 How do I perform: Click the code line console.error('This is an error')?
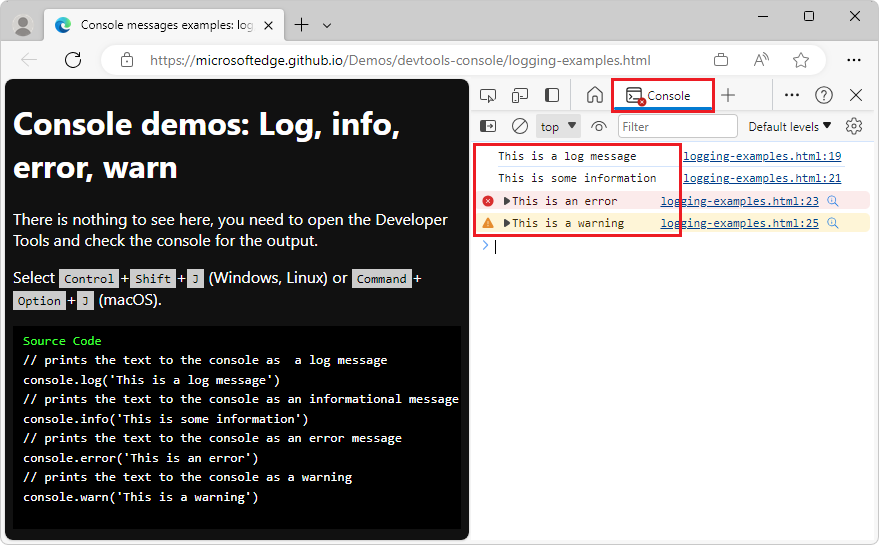pyautogui.click(x=141, y=458)
